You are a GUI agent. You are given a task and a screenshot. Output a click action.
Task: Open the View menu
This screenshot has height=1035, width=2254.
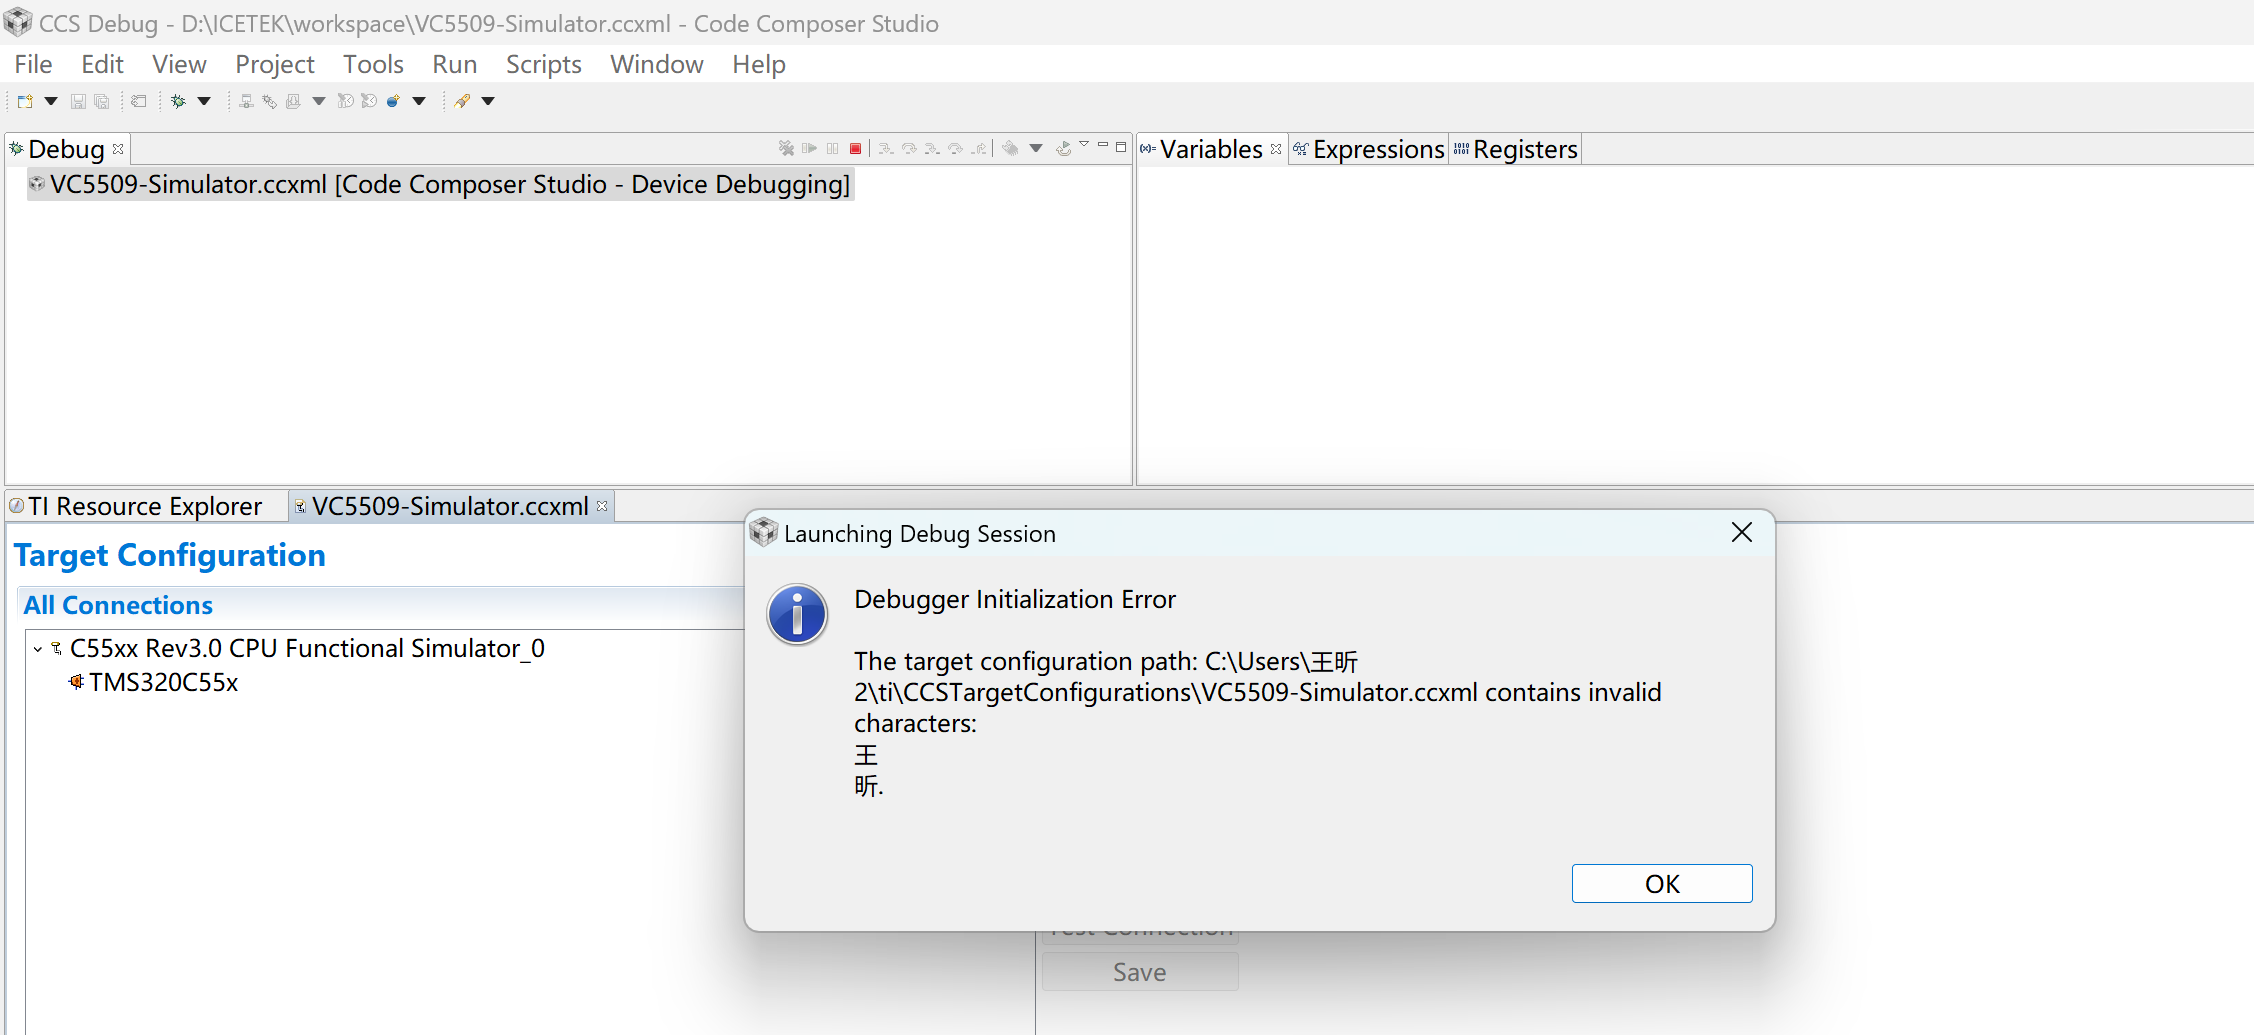179,64
